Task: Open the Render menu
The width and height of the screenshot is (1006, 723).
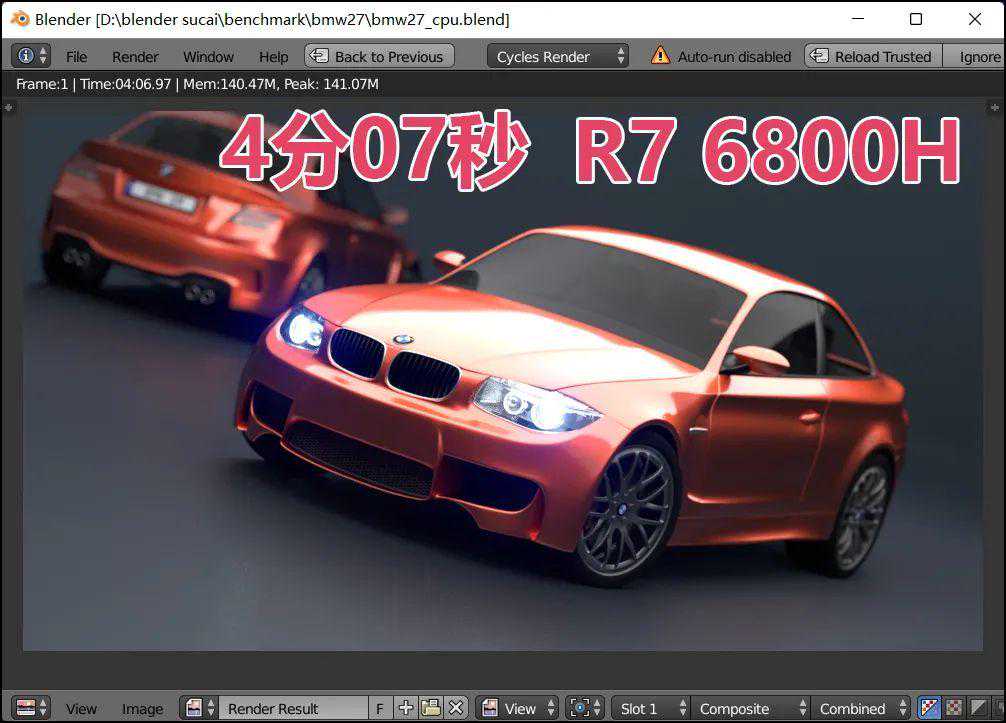Action: coord(135,57)
